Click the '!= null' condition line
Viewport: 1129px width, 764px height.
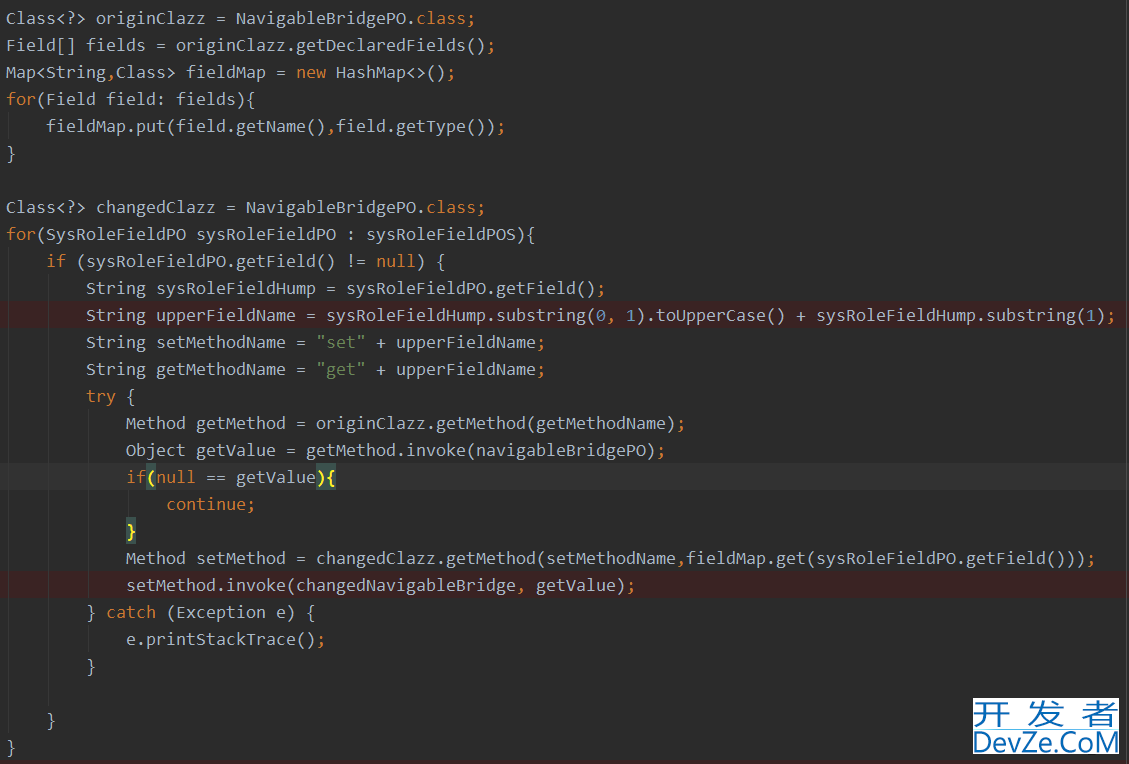point(246,261)
